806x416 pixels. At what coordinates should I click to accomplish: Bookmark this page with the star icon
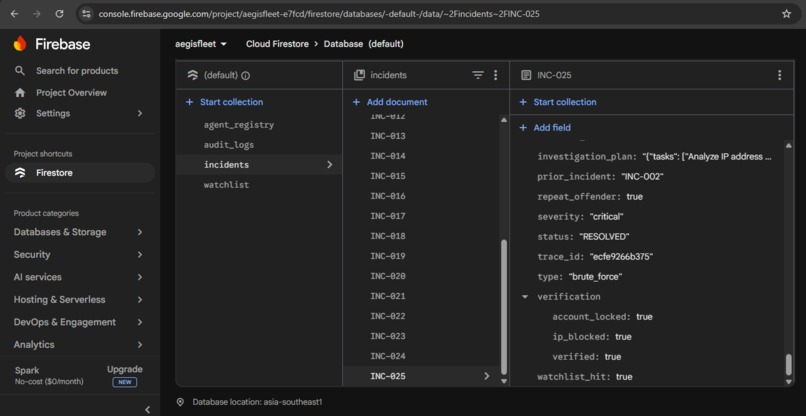pos(786,14)
